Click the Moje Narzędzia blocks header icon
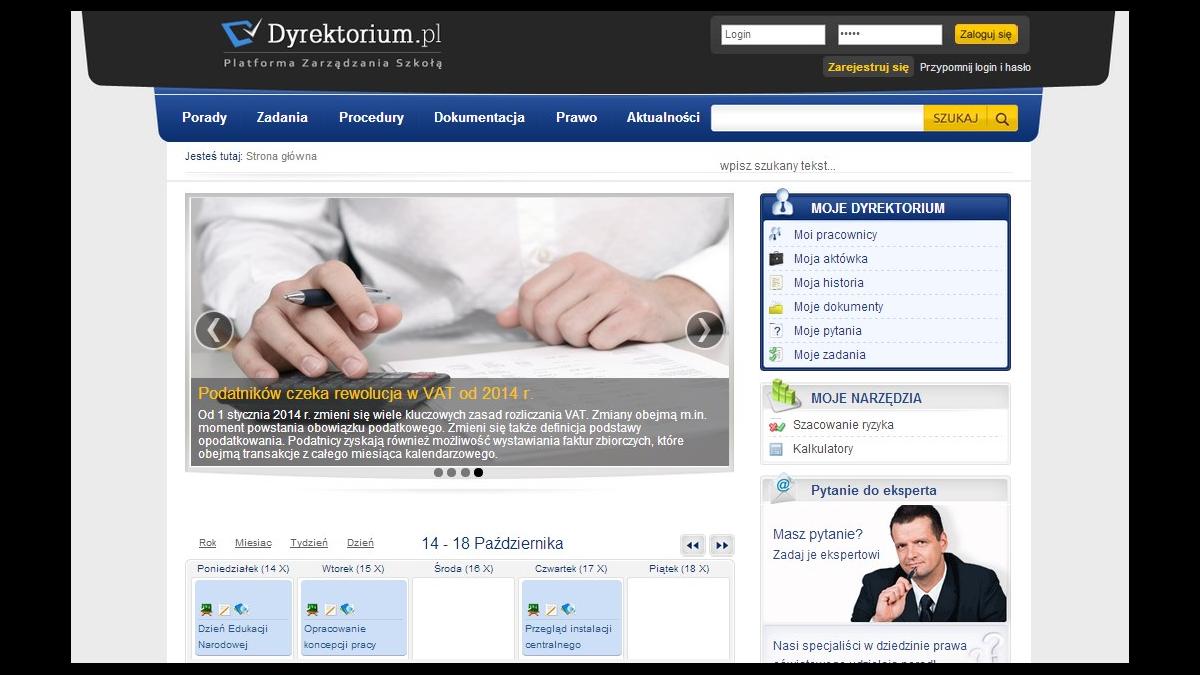The image size is (1200, 675). pos(784,394)
